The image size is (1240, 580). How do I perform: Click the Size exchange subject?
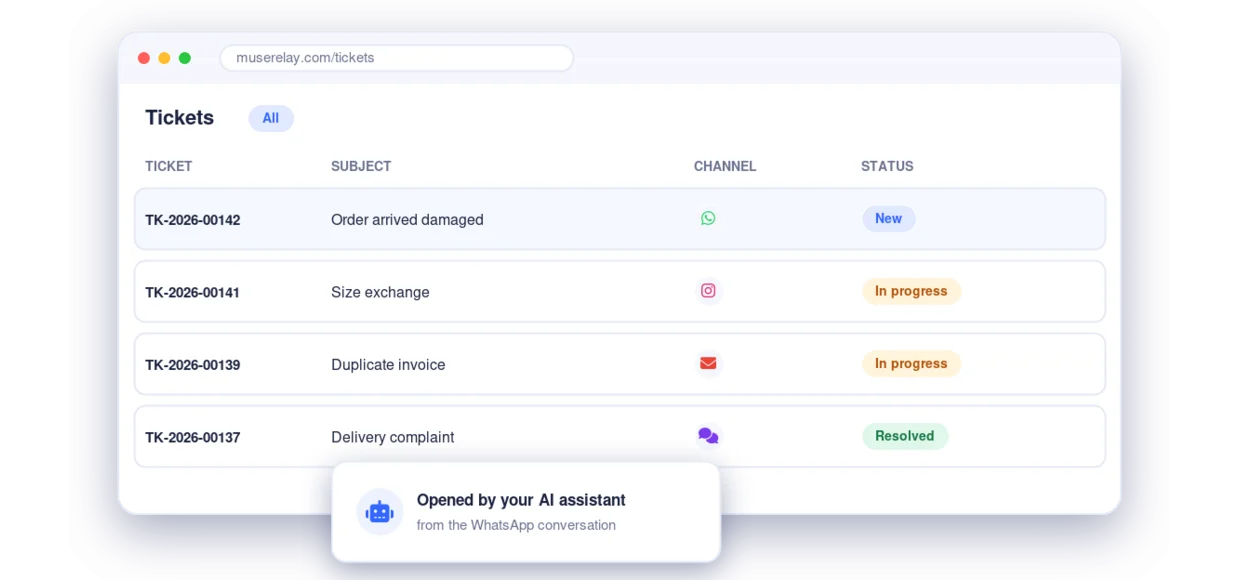pos(380,292)
